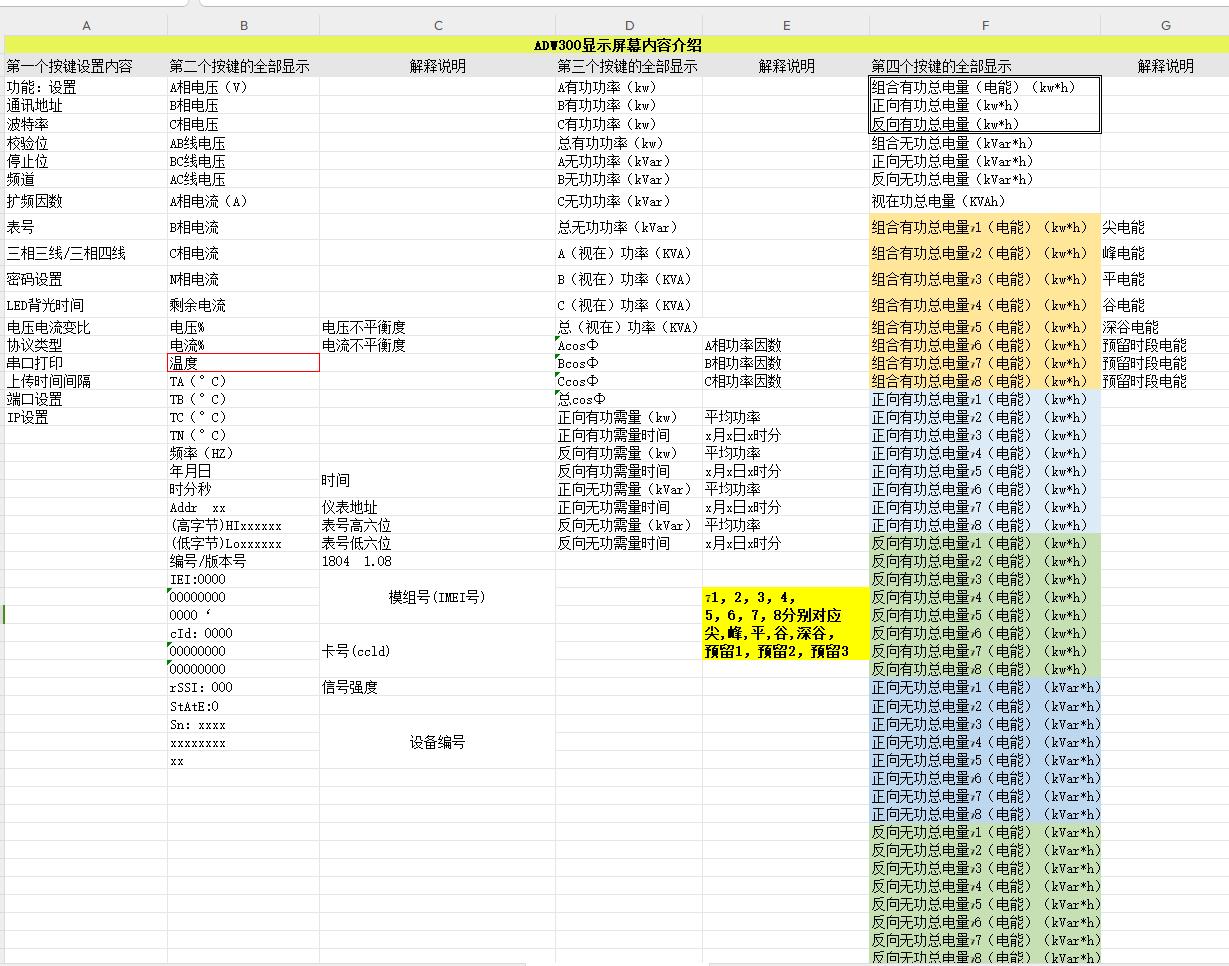
Task: Select column F header
Action: click(985, 25)
